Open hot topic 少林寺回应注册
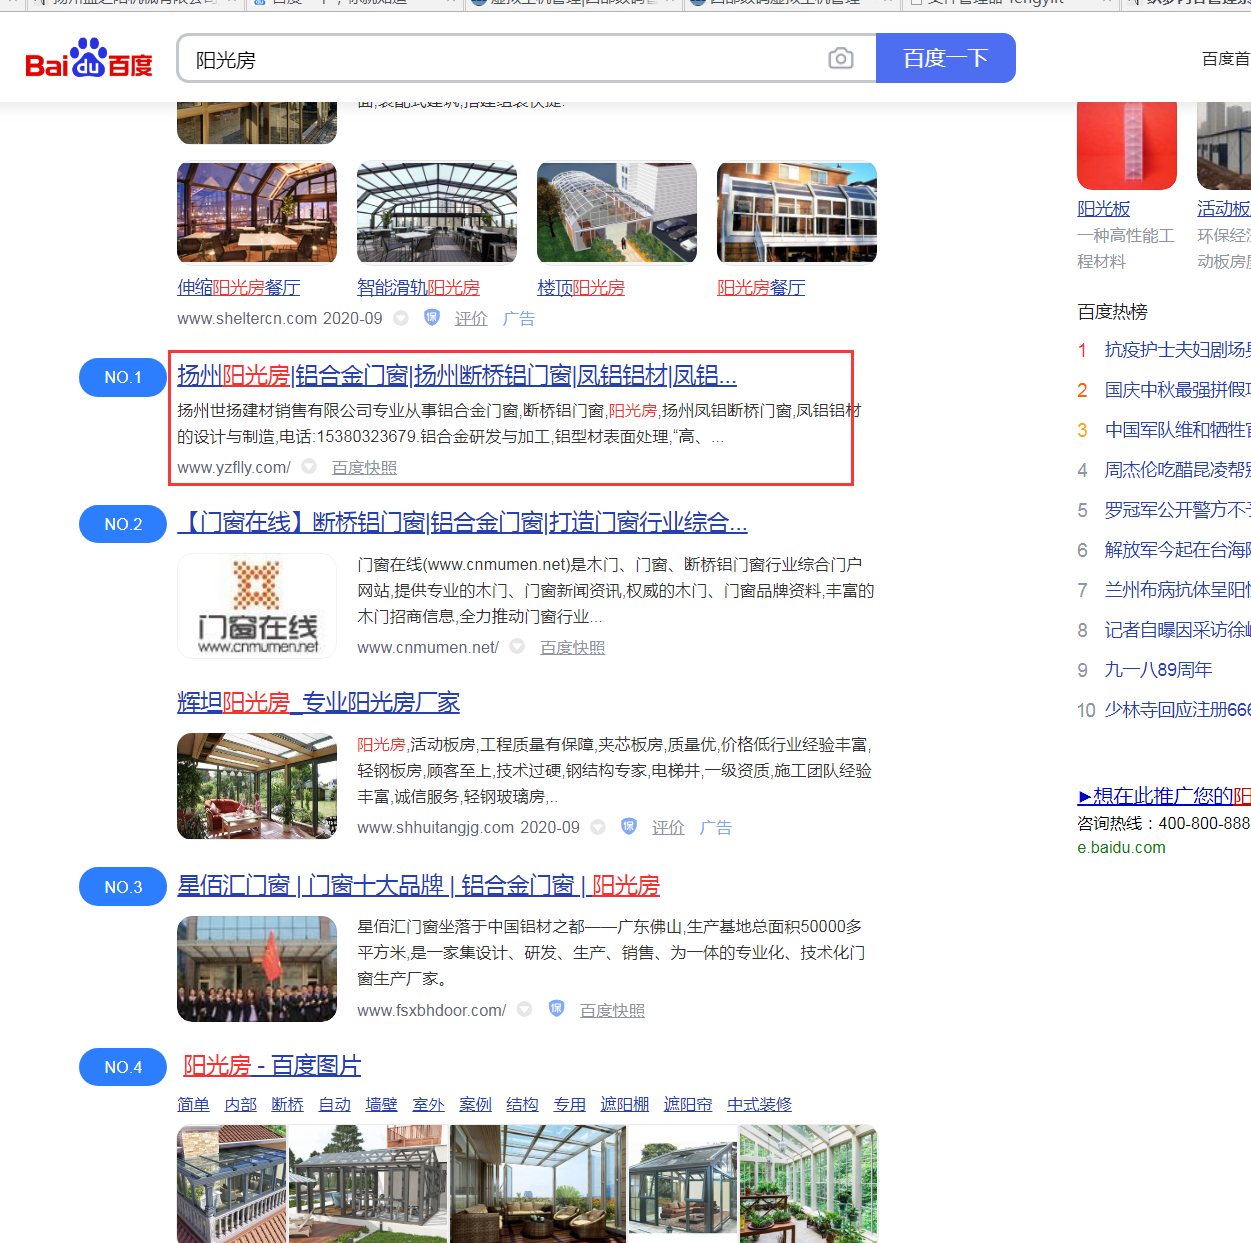The width and height of the screenshot is (1251, 1243). [x=1178, y=709]
